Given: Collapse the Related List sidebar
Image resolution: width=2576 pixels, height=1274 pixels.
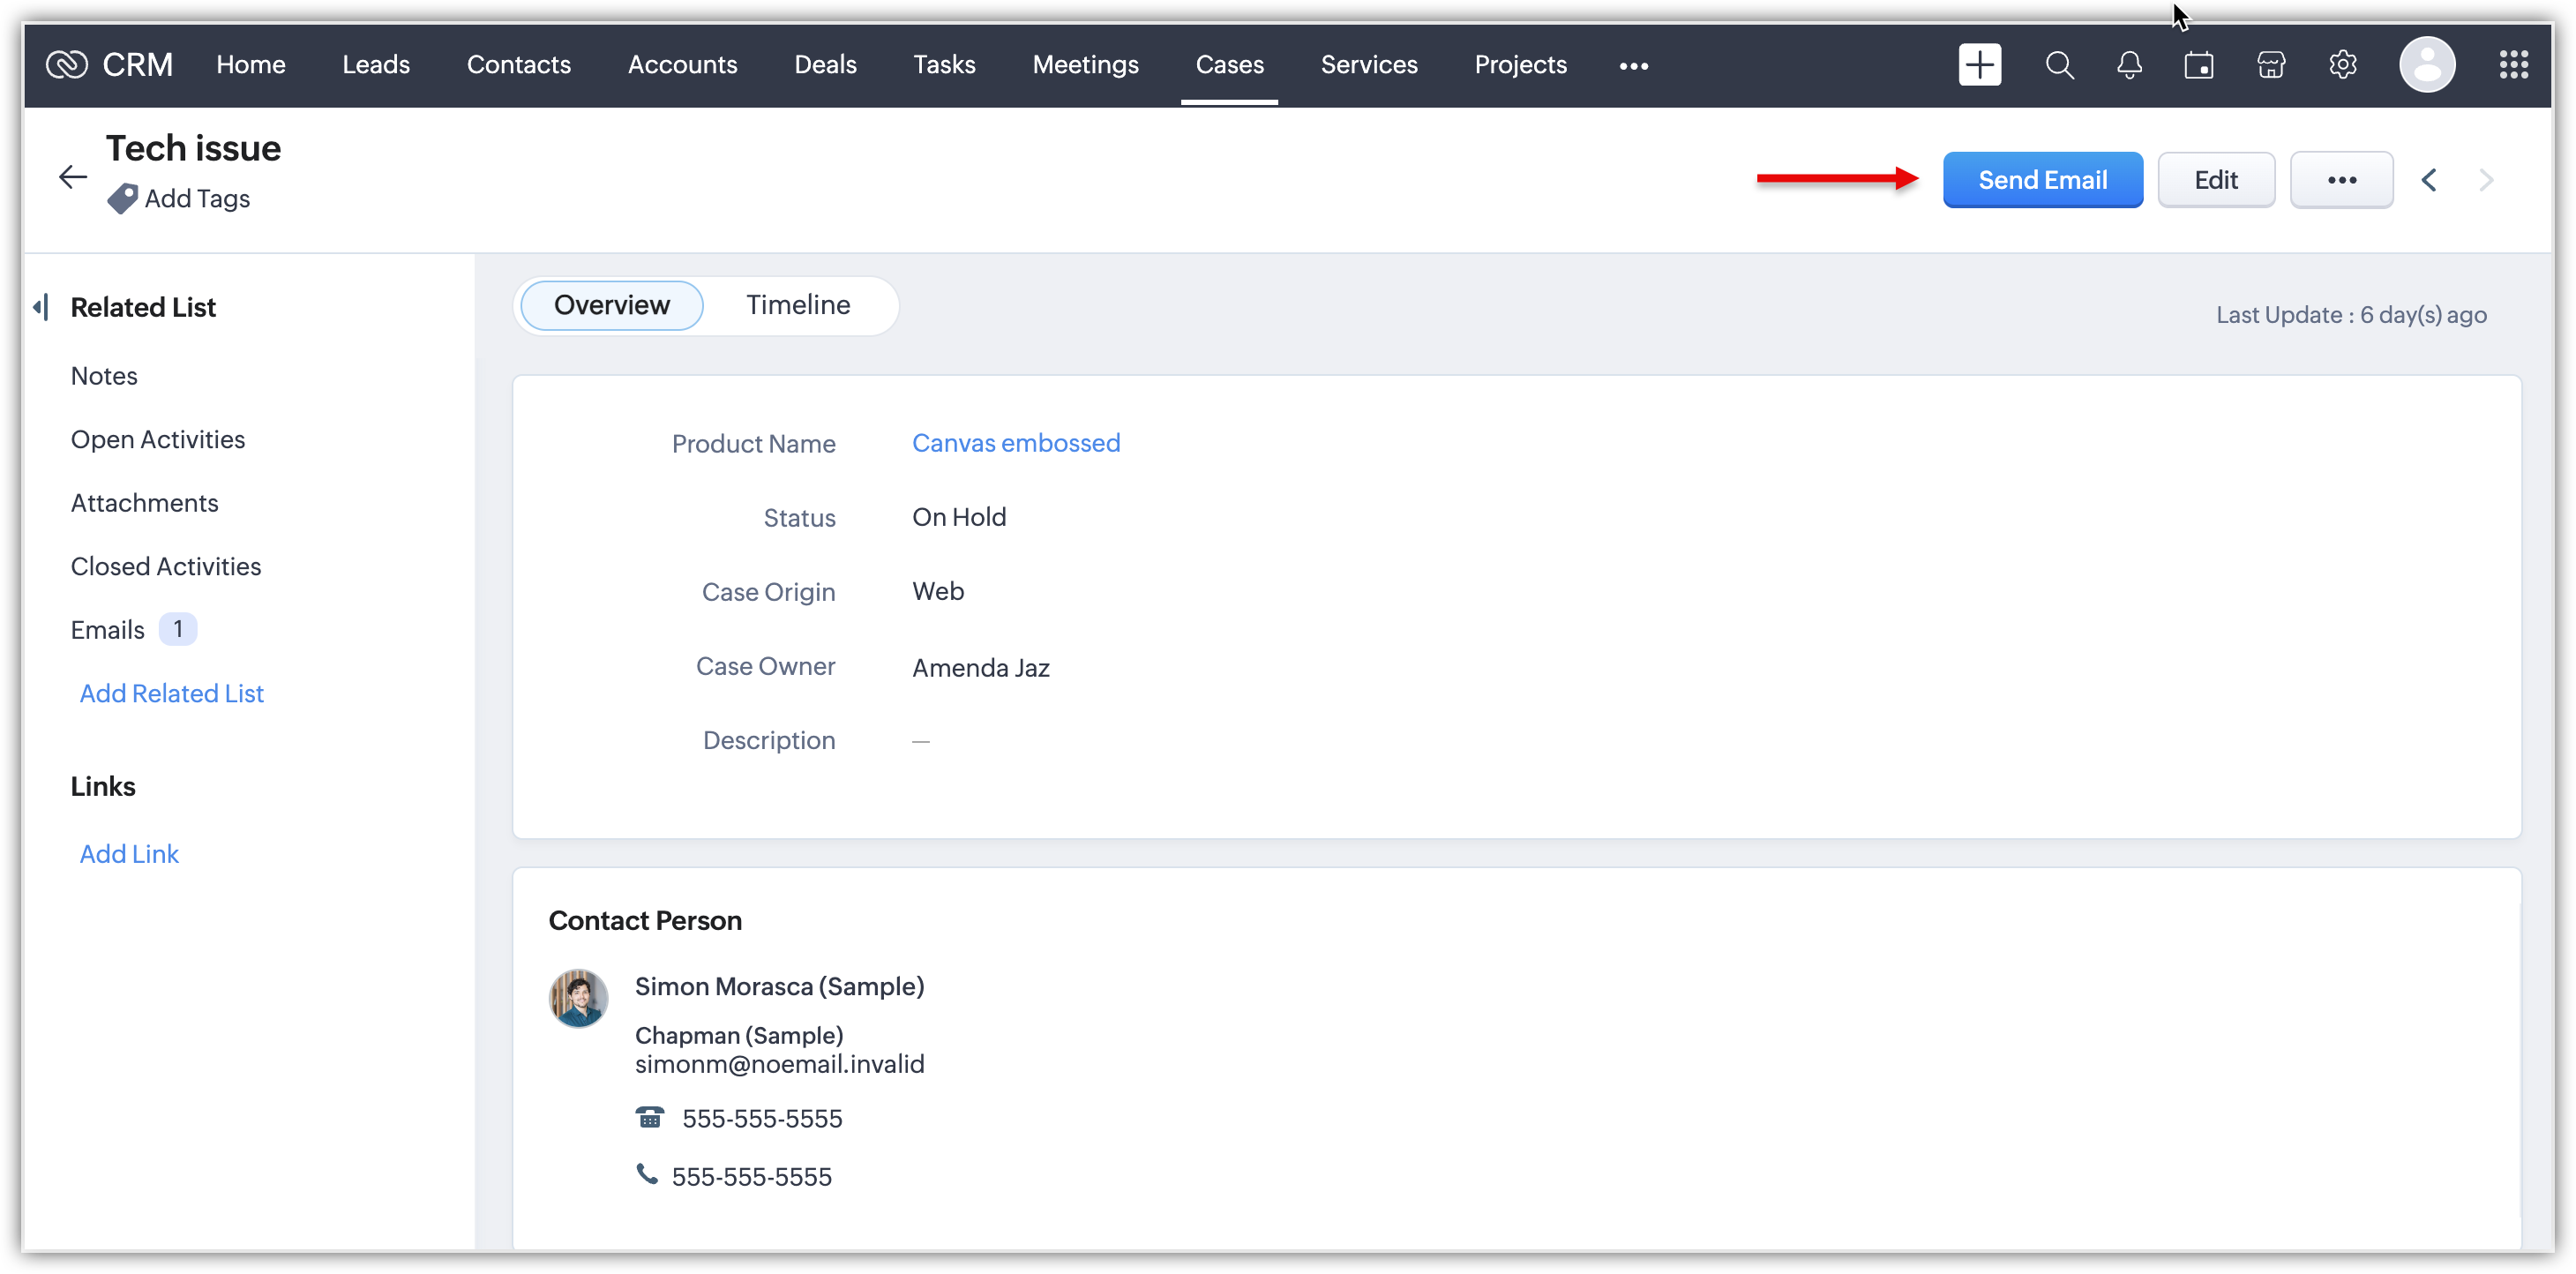Looking at the screenshot, I should point(40,307).
